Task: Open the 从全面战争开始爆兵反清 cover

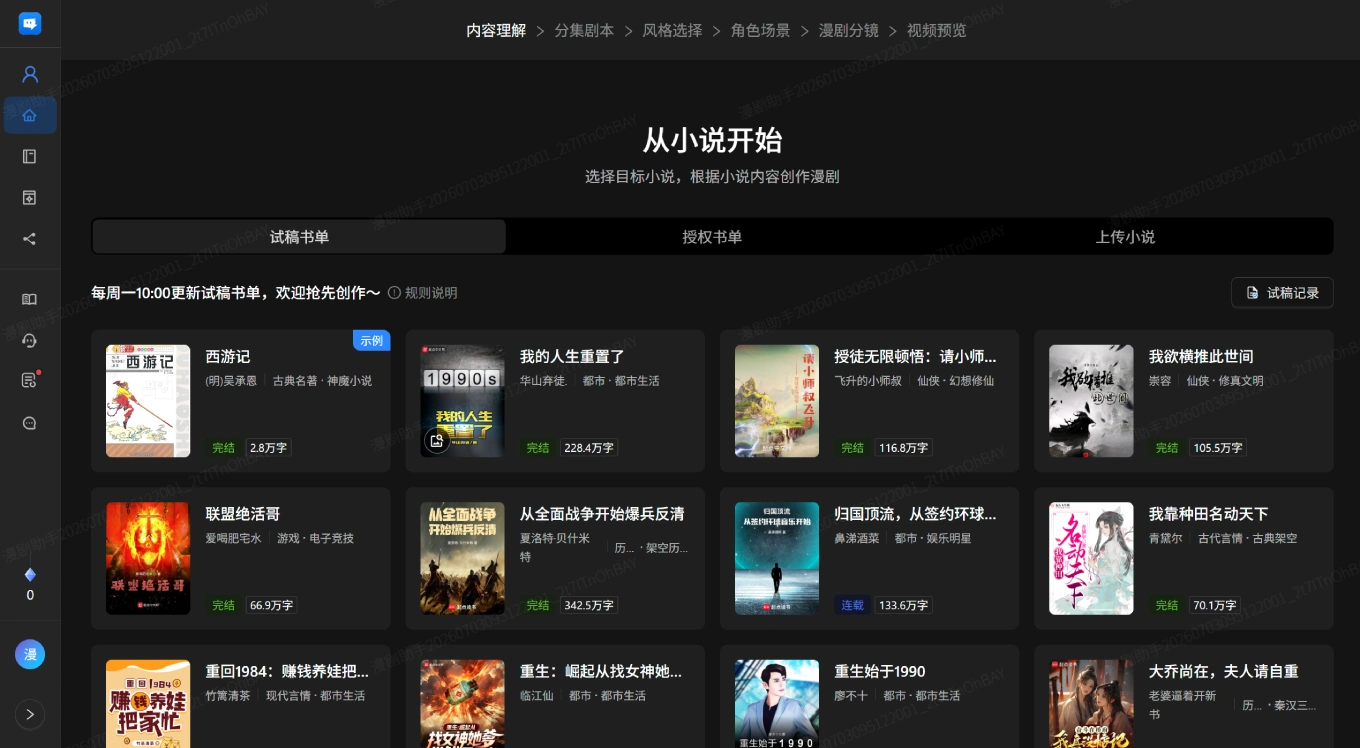Action: 462,558
